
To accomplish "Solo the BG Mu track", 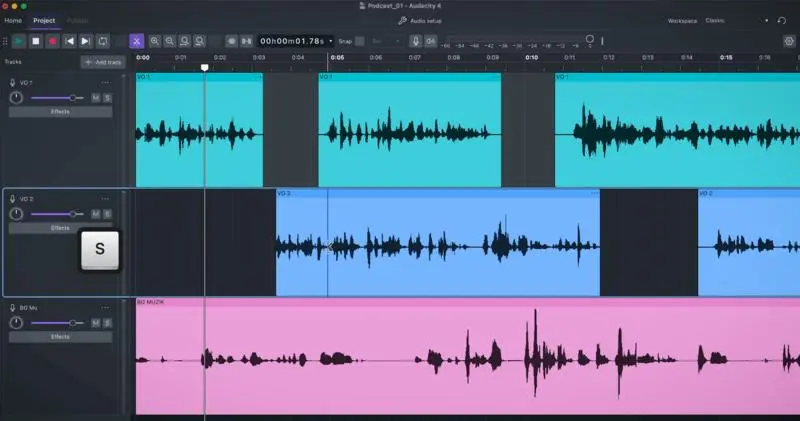I will (x=107, y=323).
